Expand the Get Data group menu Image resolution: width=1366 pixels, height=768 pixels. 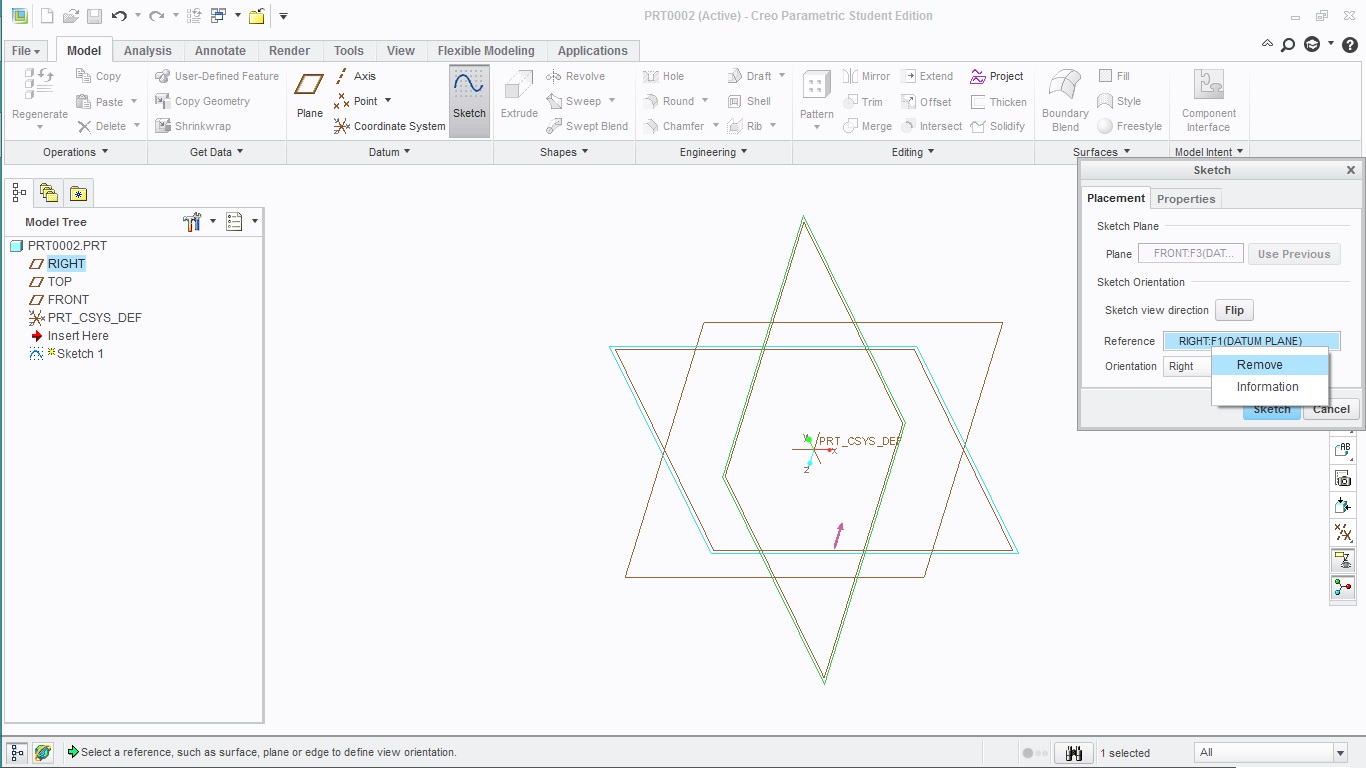point(217,152)
